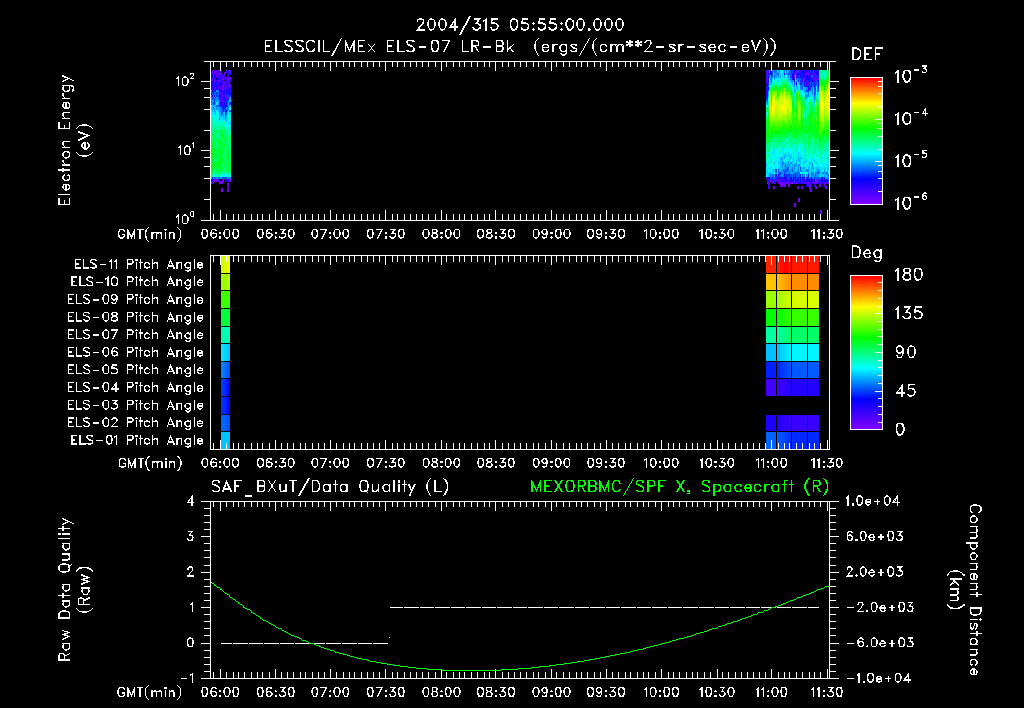Image resolution: width=1024 pixels, height=708 pixels.
Task: Select the ELS-04 Pitch Angle row label
Action: click(x=135, y=387)
